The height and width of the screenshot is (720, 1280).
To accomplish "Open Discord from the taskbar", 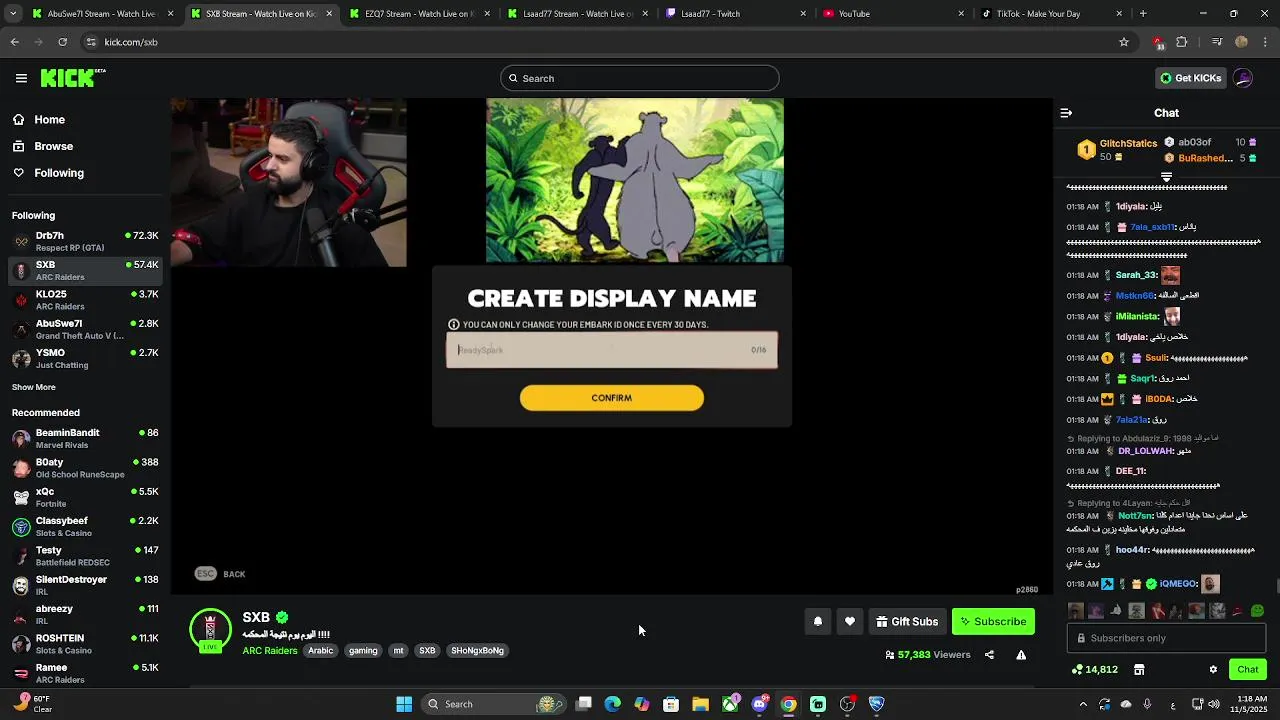I will (x=759, y=704).
